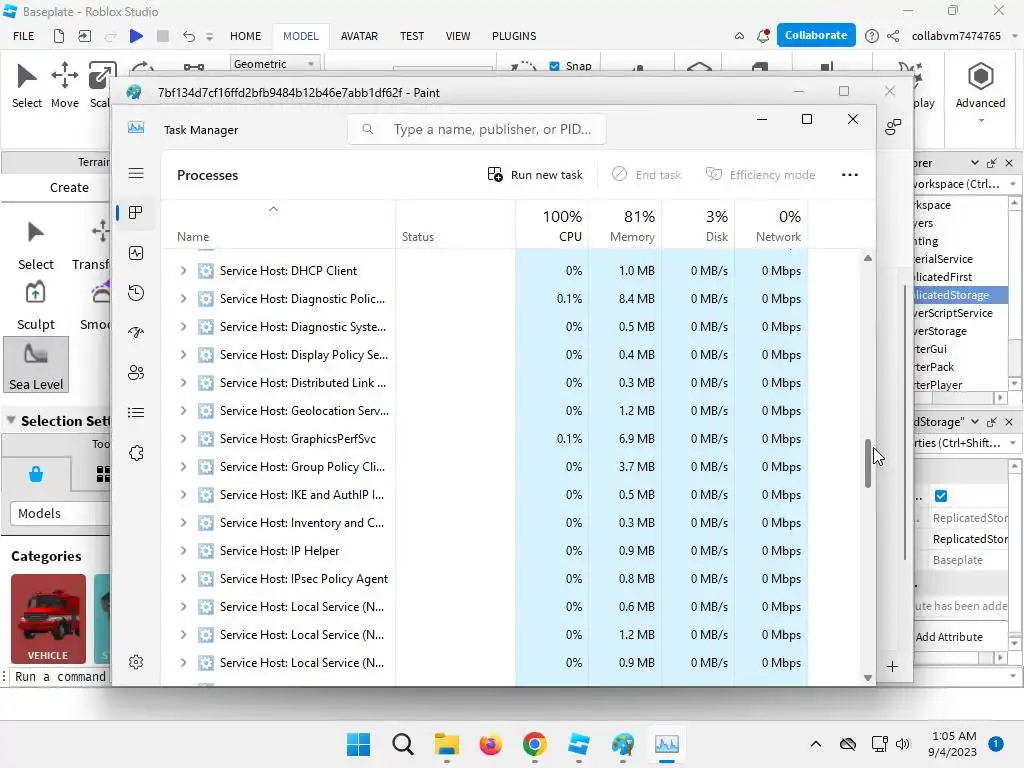1024x768 pixels.
Task: Open Roblox Studio FILE menu
Action: click(24, 36)
